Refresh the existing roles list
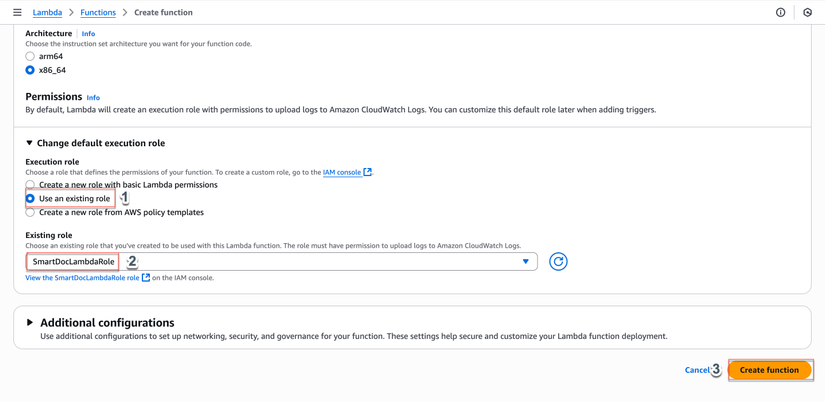 [x=558, y=262]
